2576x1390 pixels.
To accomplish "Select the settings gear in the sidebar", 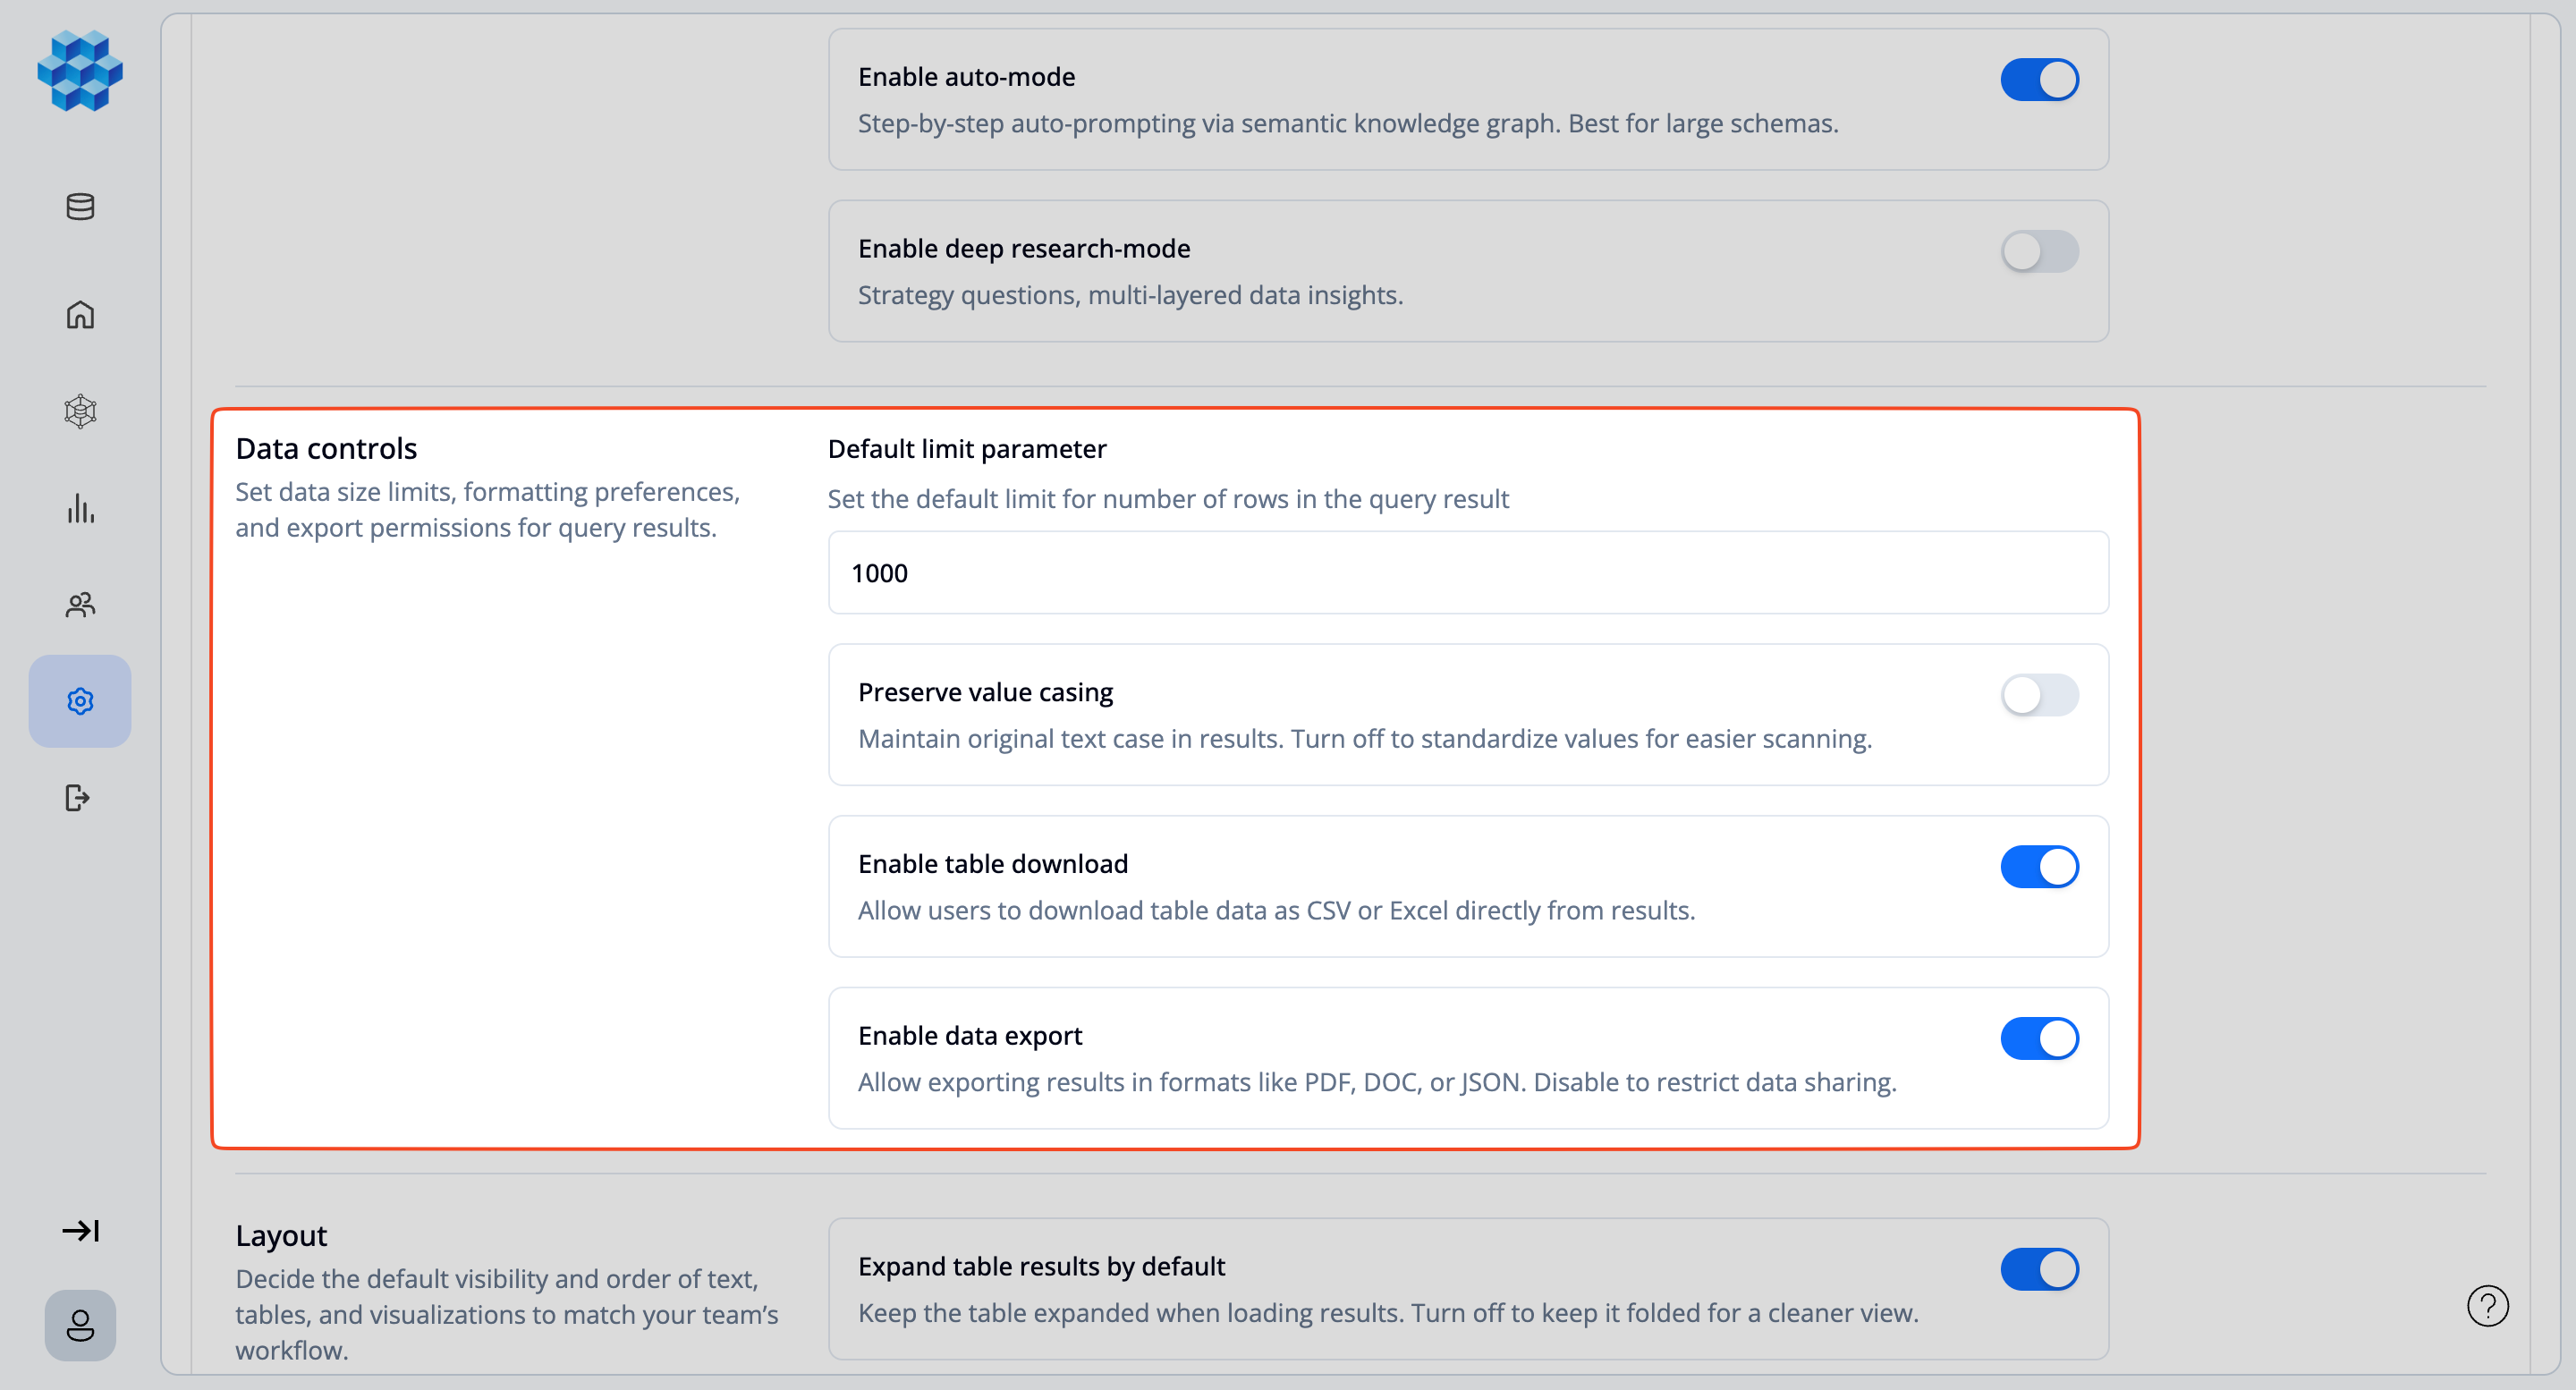I will [80, 701].
